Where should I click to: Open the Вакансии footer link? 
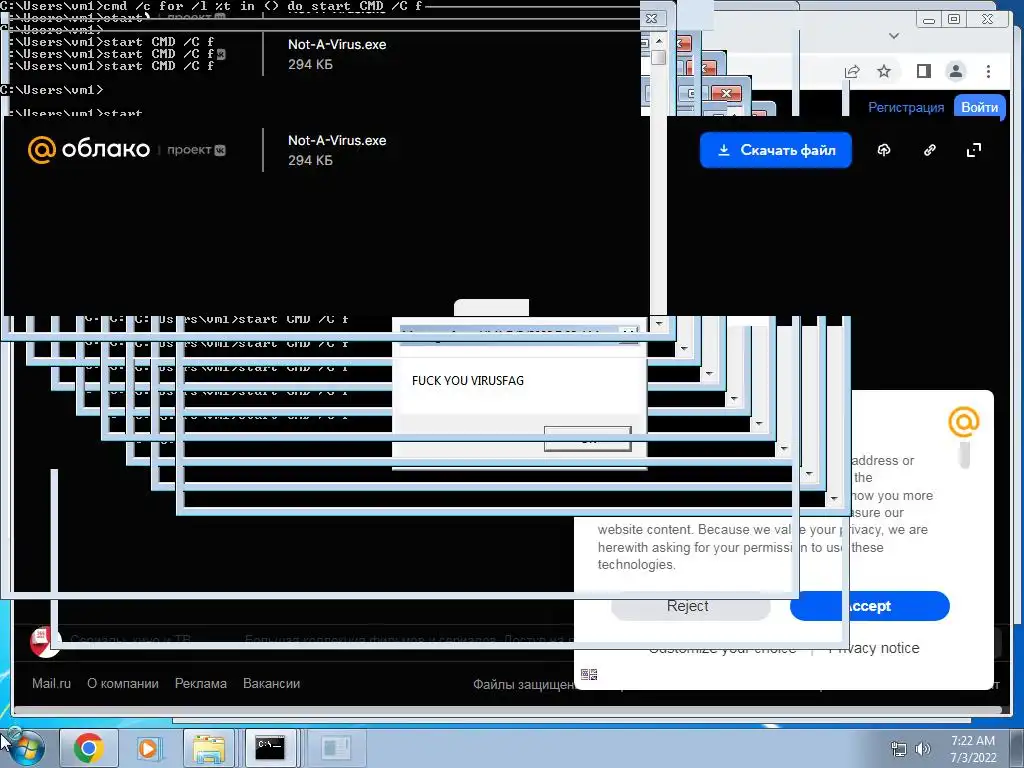click(271, 683)
